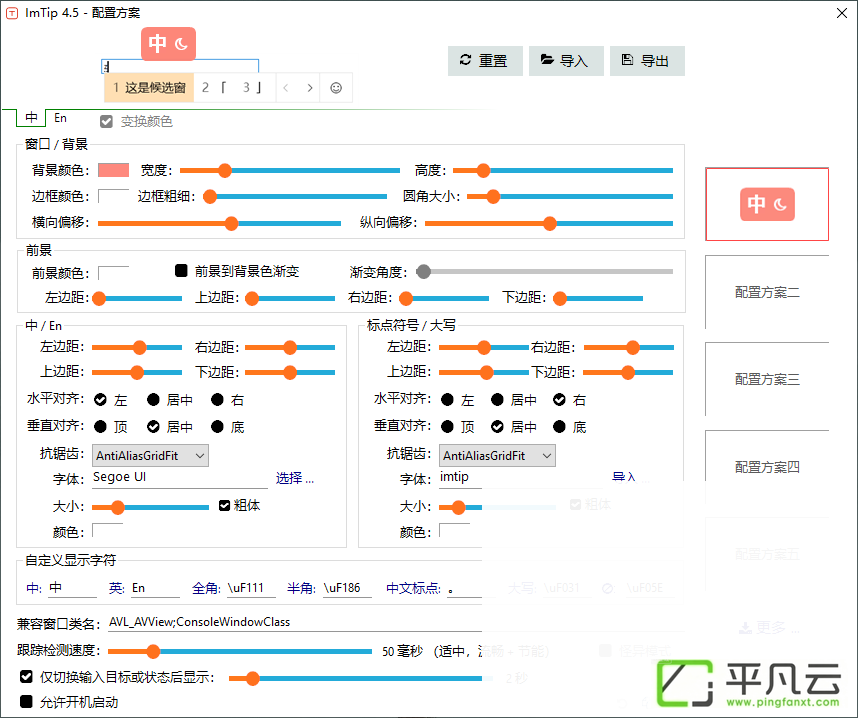Click the 重置 reset button
This screenshot has height=718, width=858.
point(485,61)
